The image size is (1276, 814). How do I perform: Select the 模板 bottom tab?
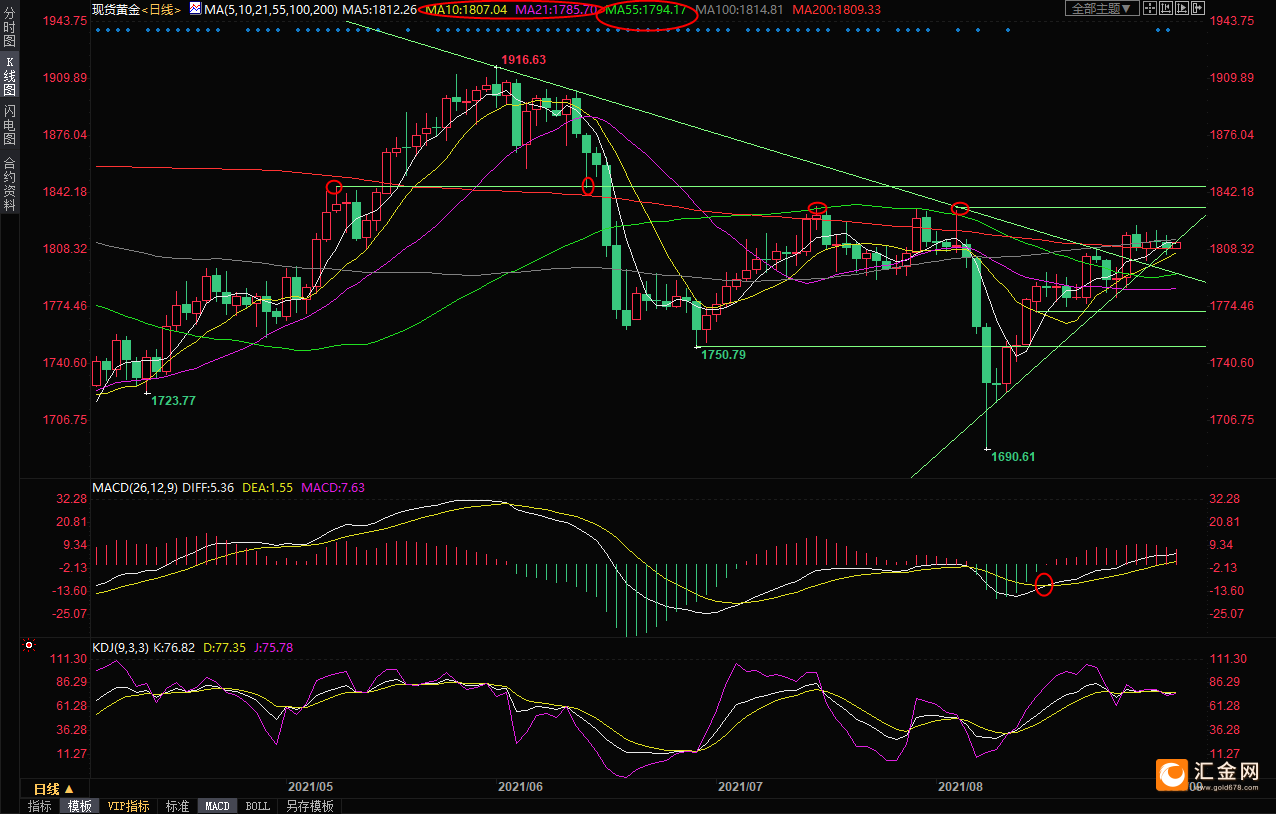click(79, 806)
